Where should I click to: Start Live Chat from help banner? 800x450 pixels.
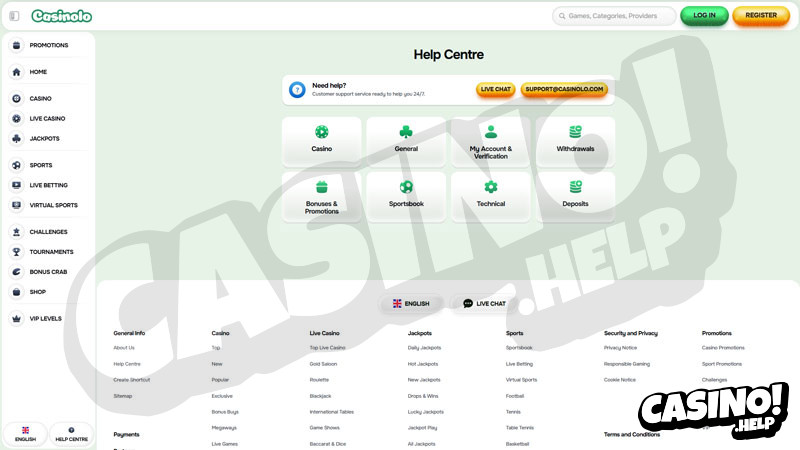click(495, 89)
